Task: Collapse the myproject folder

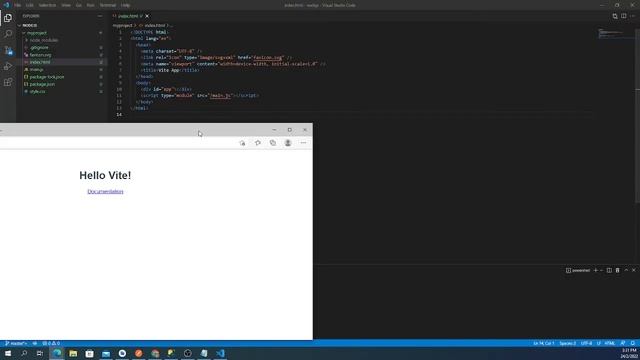Action: 61,33
